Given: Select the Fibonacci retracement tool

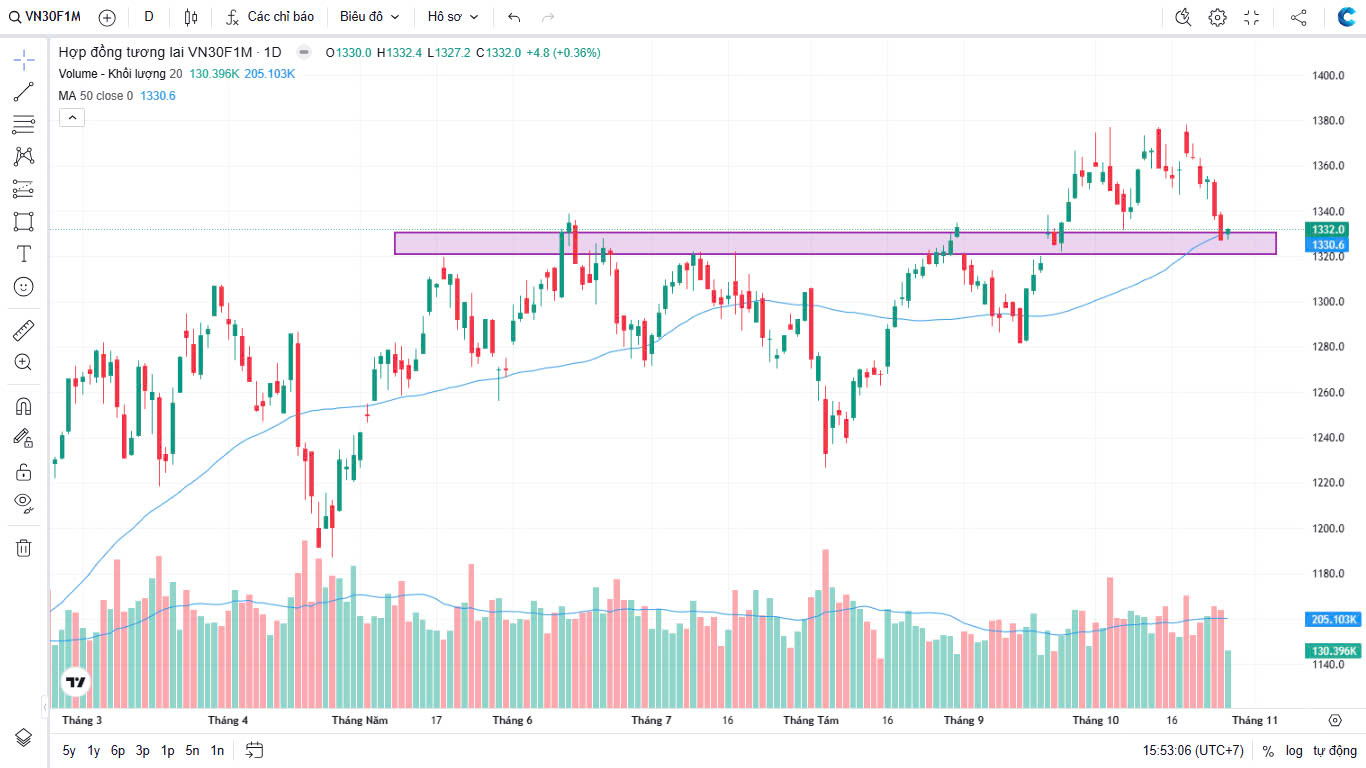Looking at the screenshot, I should click(24, 124).
